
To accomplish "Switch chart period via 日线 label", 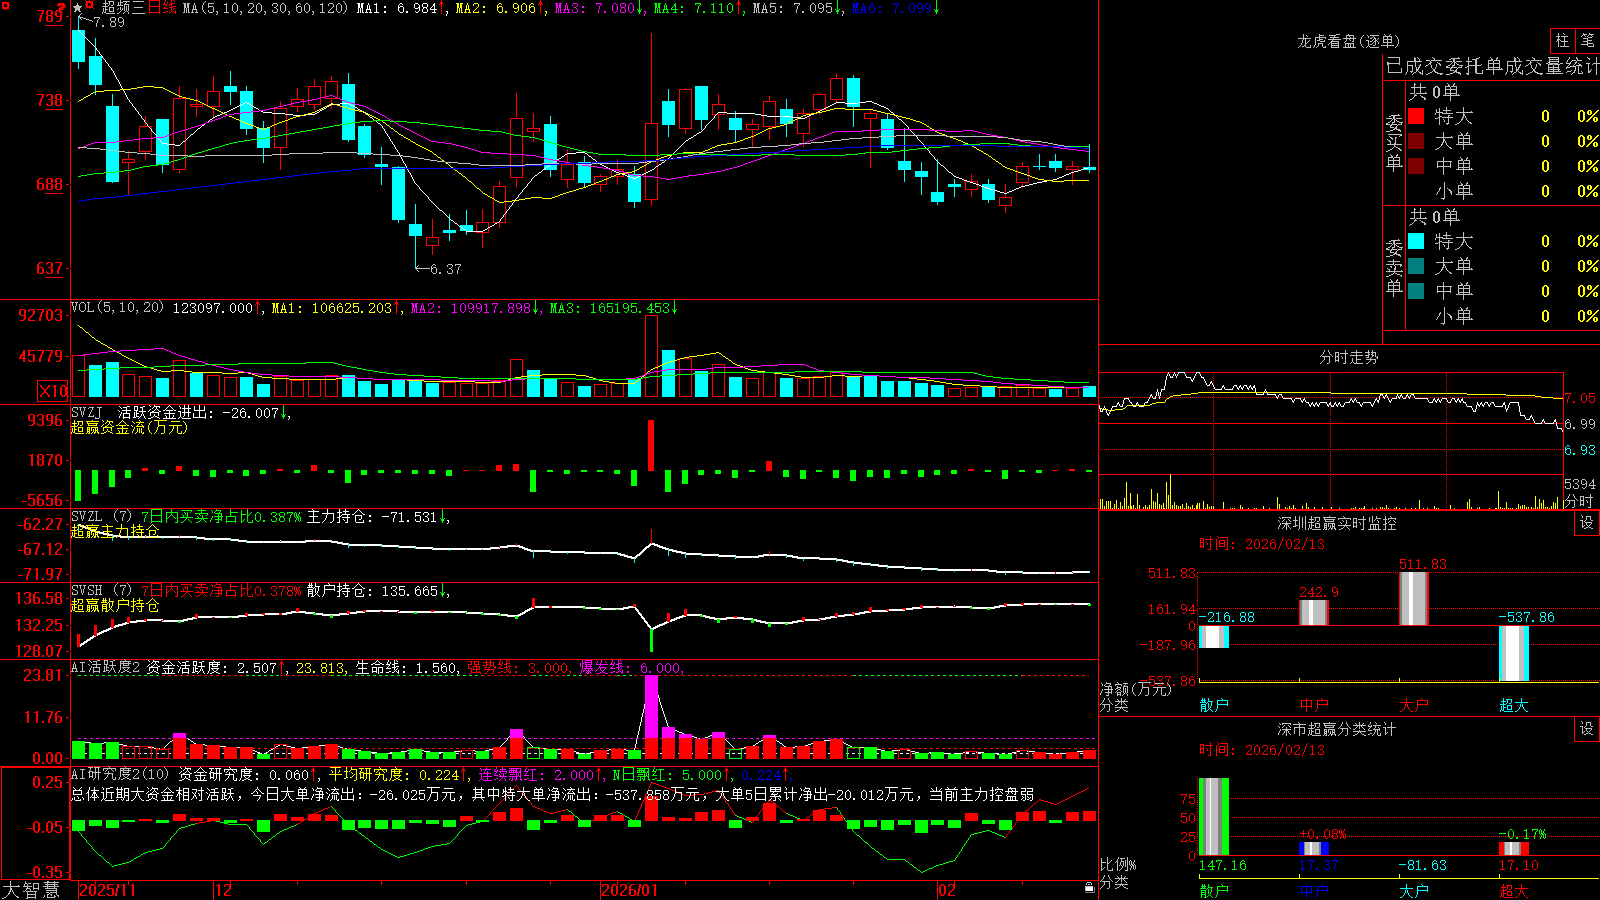I will (162, 8).
